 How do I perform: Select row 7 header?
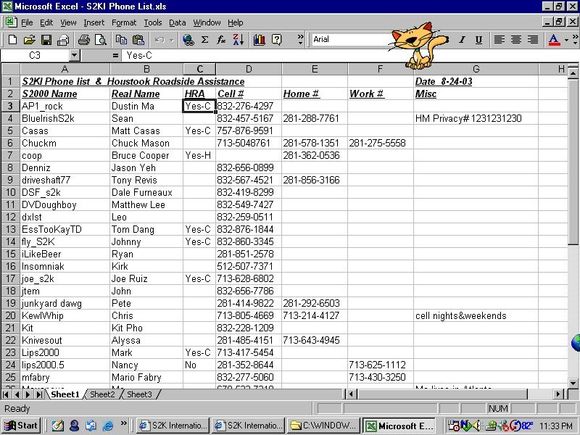click(10, 155)
